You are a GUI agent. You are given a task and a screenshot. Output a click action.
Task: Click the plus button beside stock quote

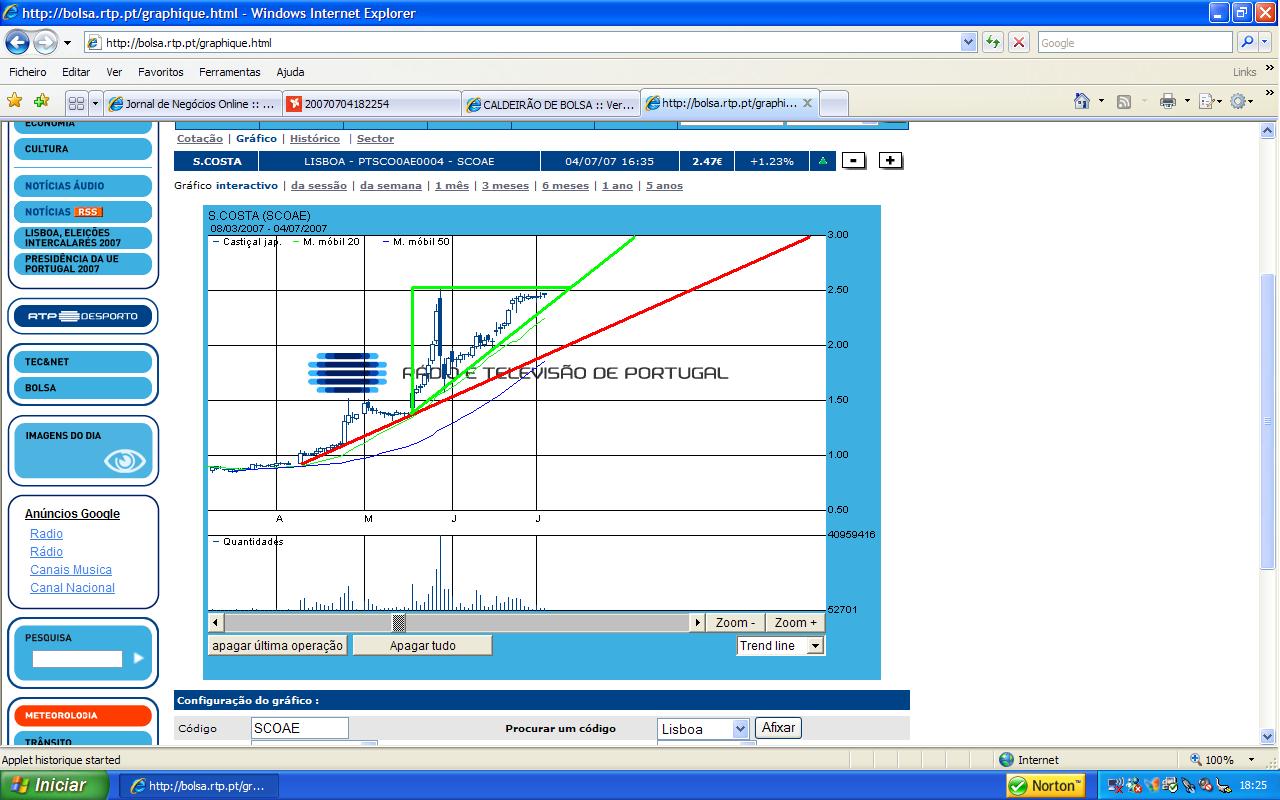(890, 161)
